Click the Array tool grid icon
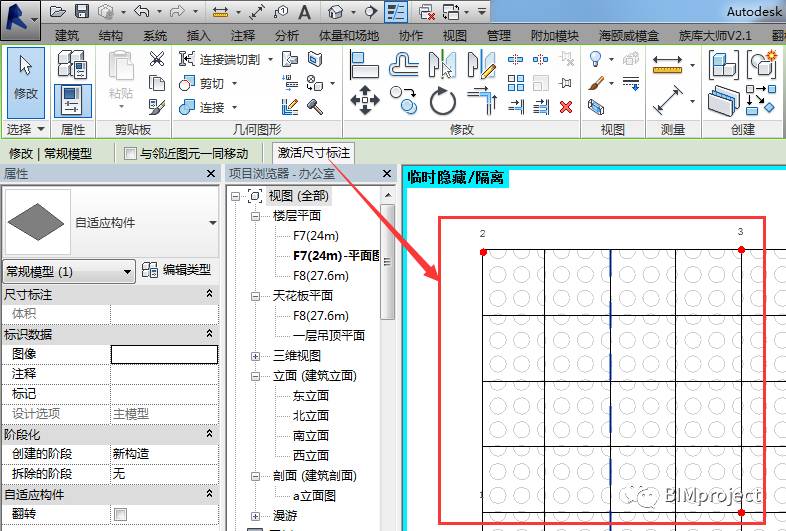 [x=516, y=83]
